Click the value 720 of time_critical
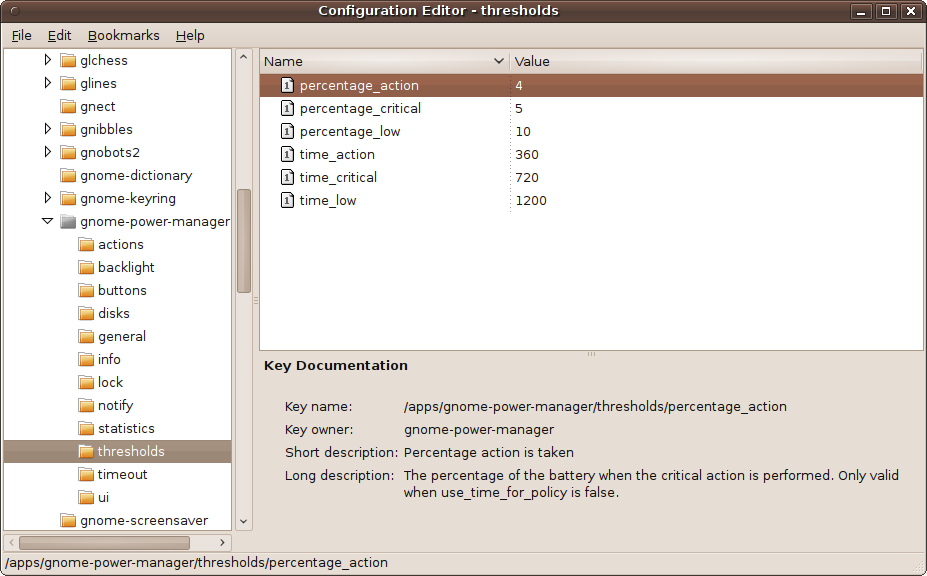The height and width of the screenshot is (576, 927). click(527, 177)
